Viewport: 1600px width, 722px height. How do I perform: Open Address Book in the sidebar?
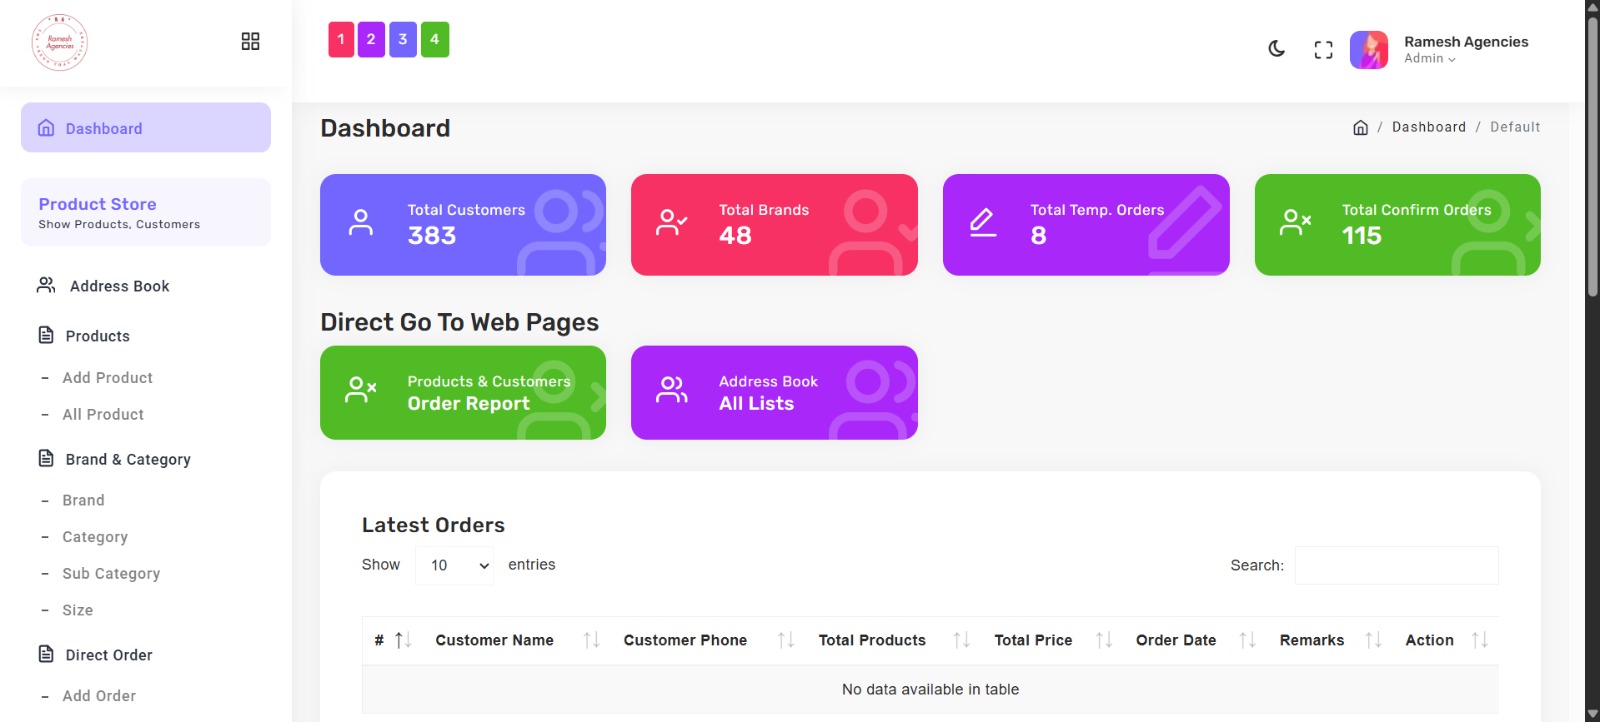pyautogui.click(x=119, y=286)
